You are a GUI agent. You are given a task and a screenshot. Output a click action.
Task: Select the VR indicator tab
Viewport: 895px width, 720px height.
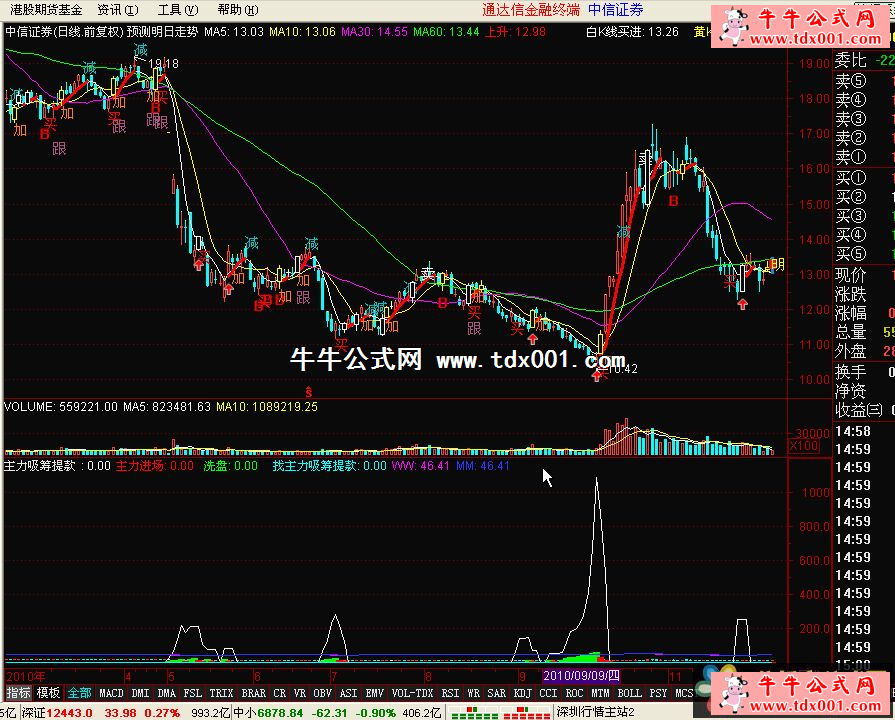(x=300, y=693)
